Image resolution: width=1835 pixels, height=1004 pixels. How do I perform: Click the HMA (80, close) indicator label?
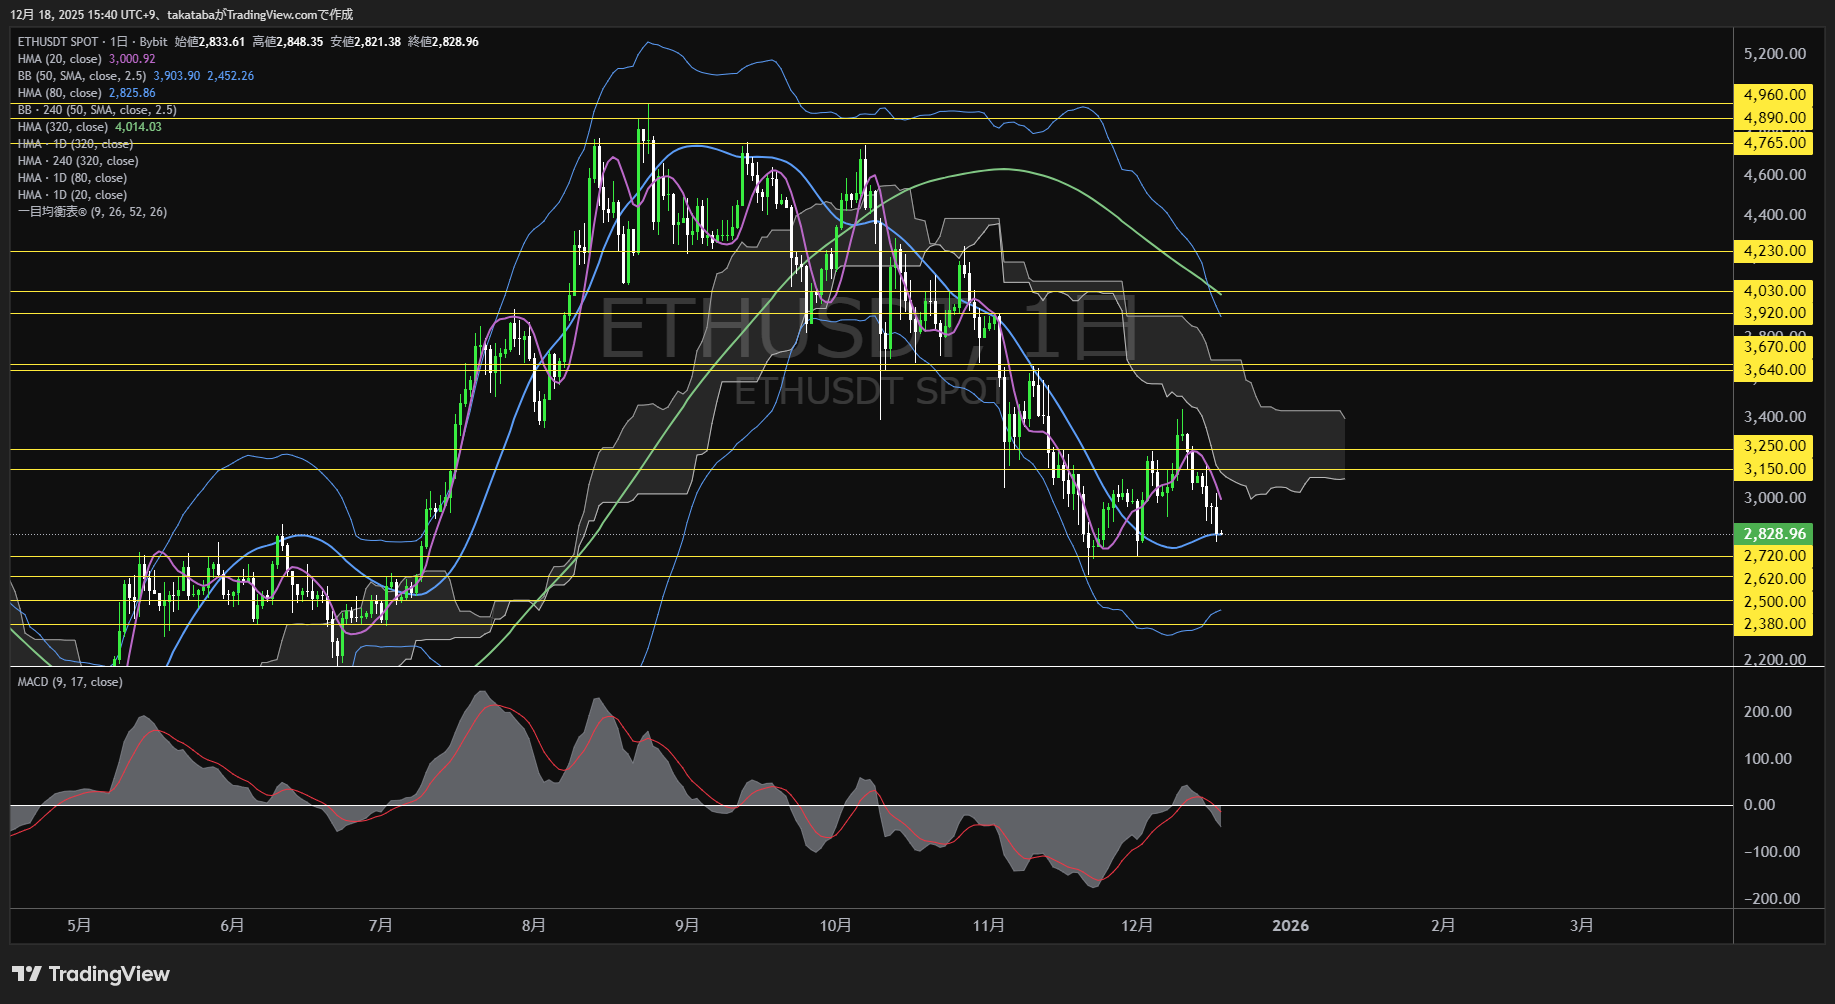click(x=60, y=93)
